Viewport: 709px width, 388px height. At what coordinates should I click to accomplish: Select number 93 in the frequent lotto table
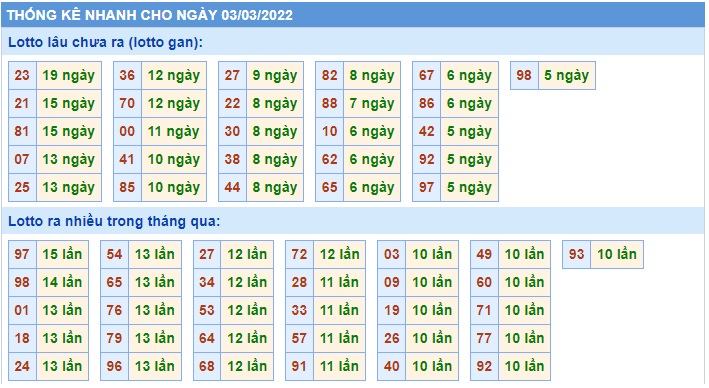point(577,254)
